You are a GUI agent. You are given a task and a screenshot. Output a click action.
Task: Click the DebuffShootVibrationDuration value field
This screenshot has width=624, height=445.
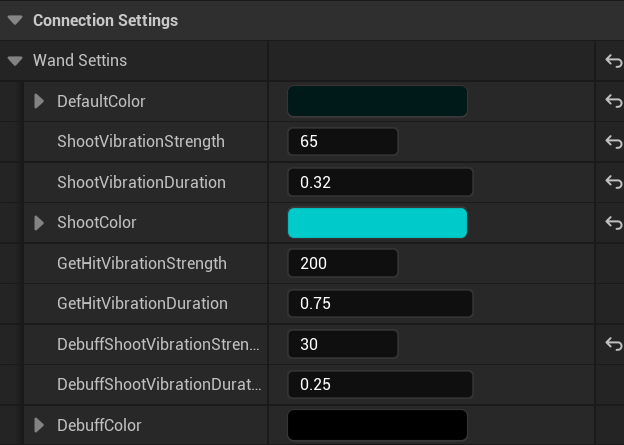point(379,384)
